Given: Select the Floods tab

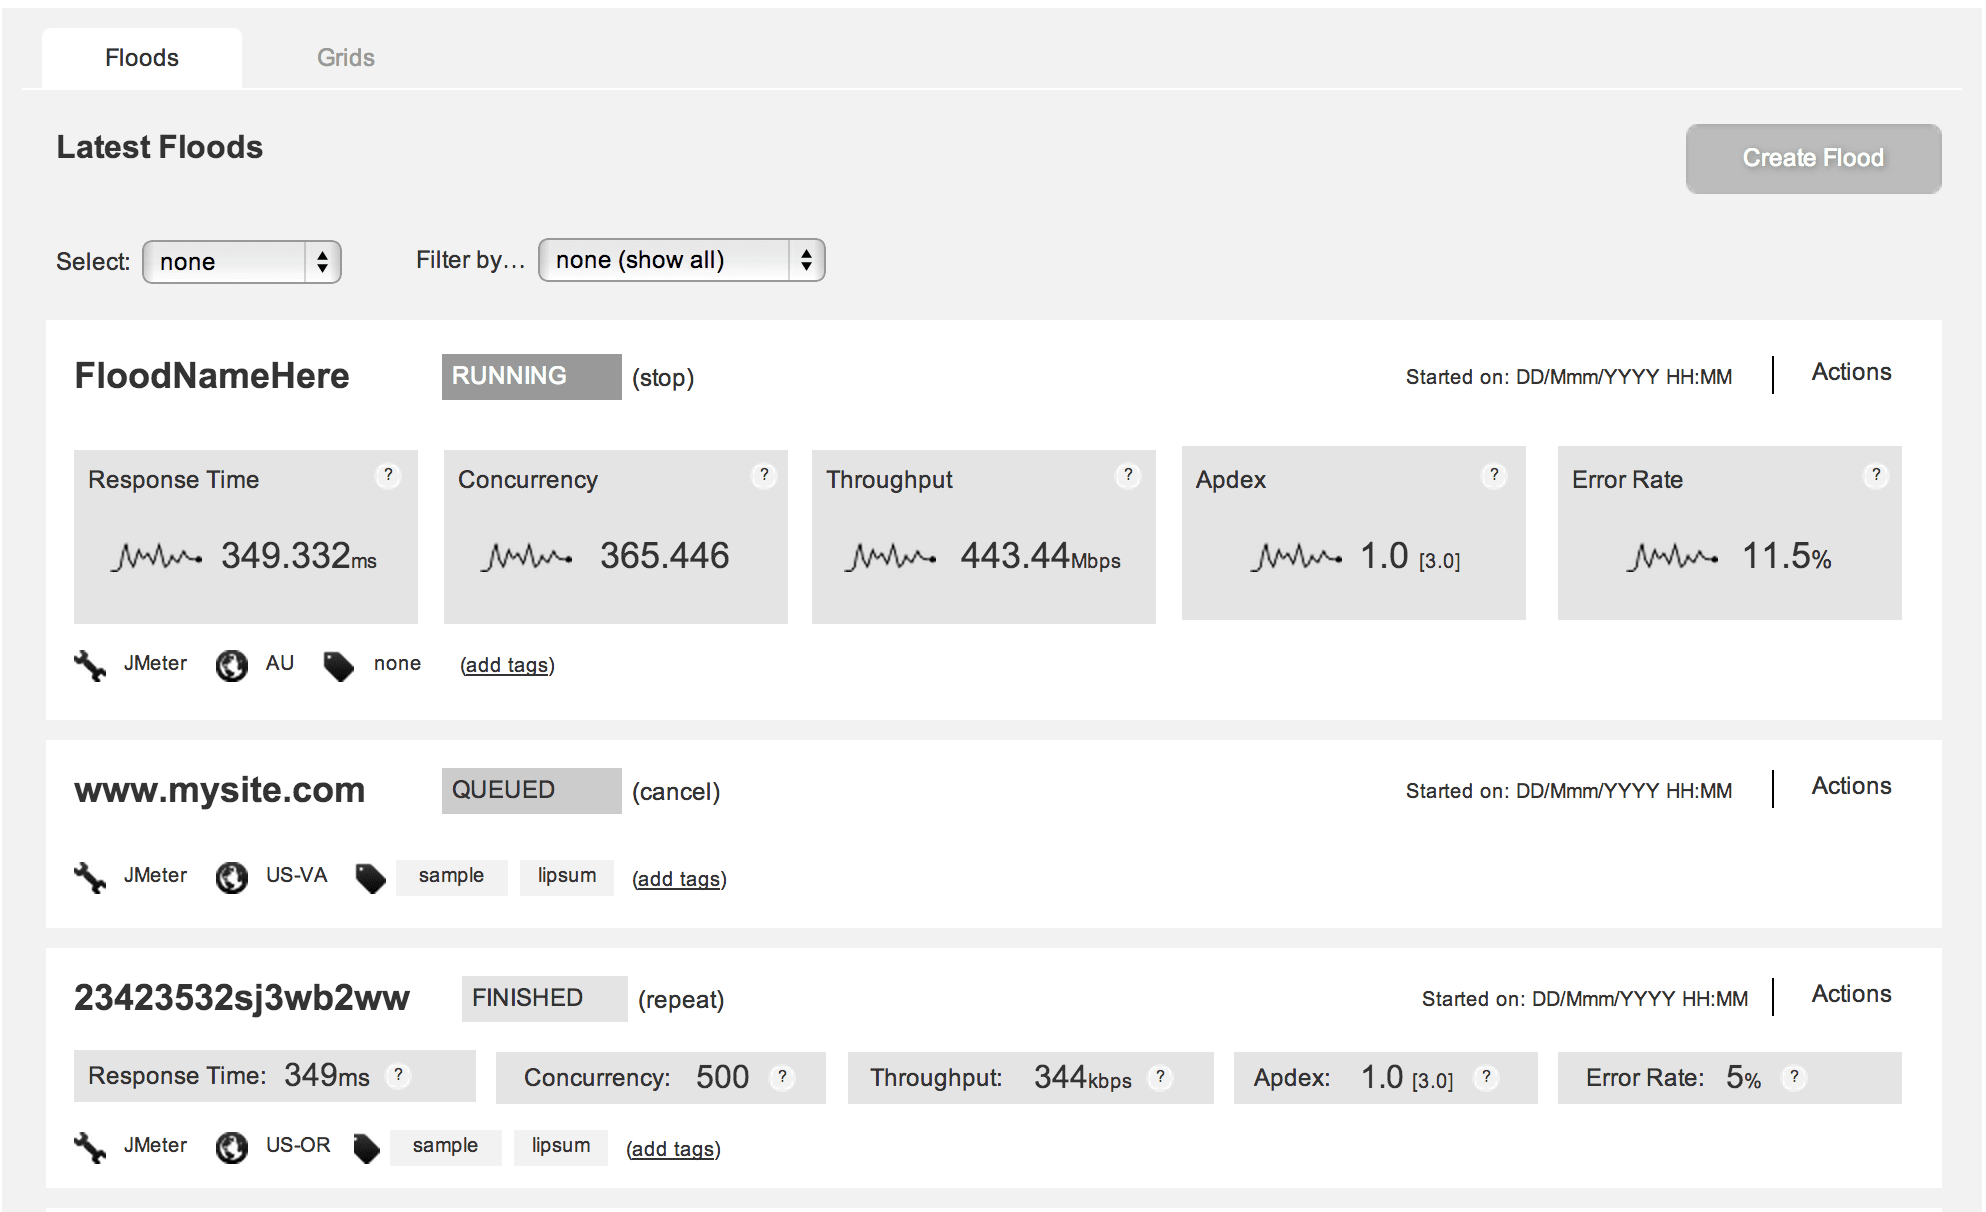Looking at the screenshot, I should pyautogui.click(x=142, y=58).
